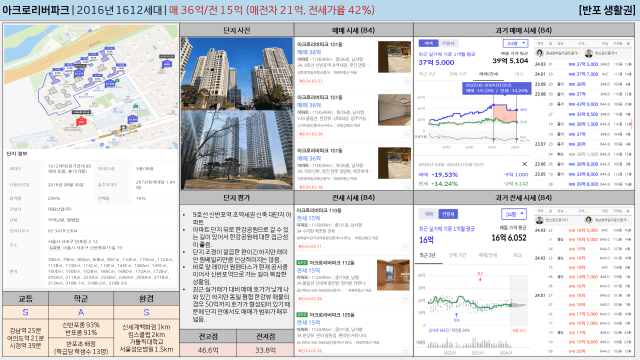
Task: Click the red marker on the map
Action: 81,121
